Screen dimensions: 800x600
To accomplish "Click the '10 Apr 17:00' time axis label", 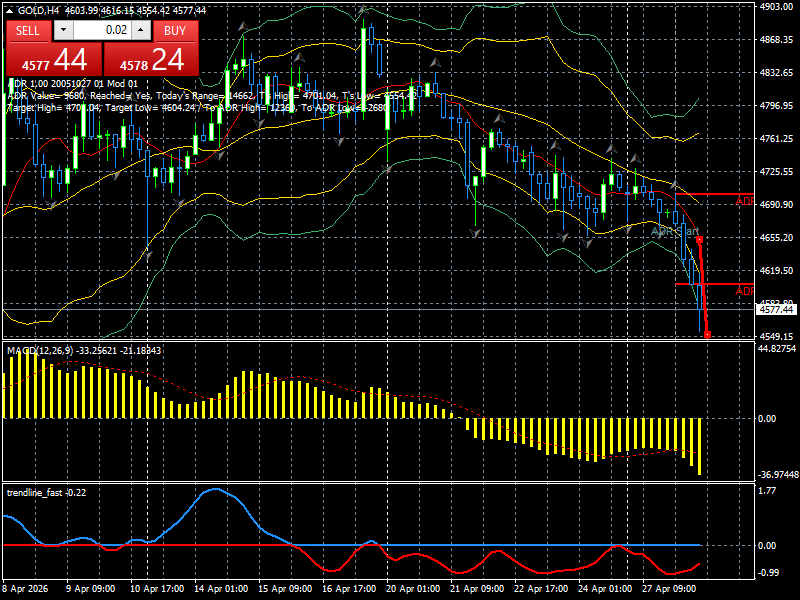I will coord(157,589).
